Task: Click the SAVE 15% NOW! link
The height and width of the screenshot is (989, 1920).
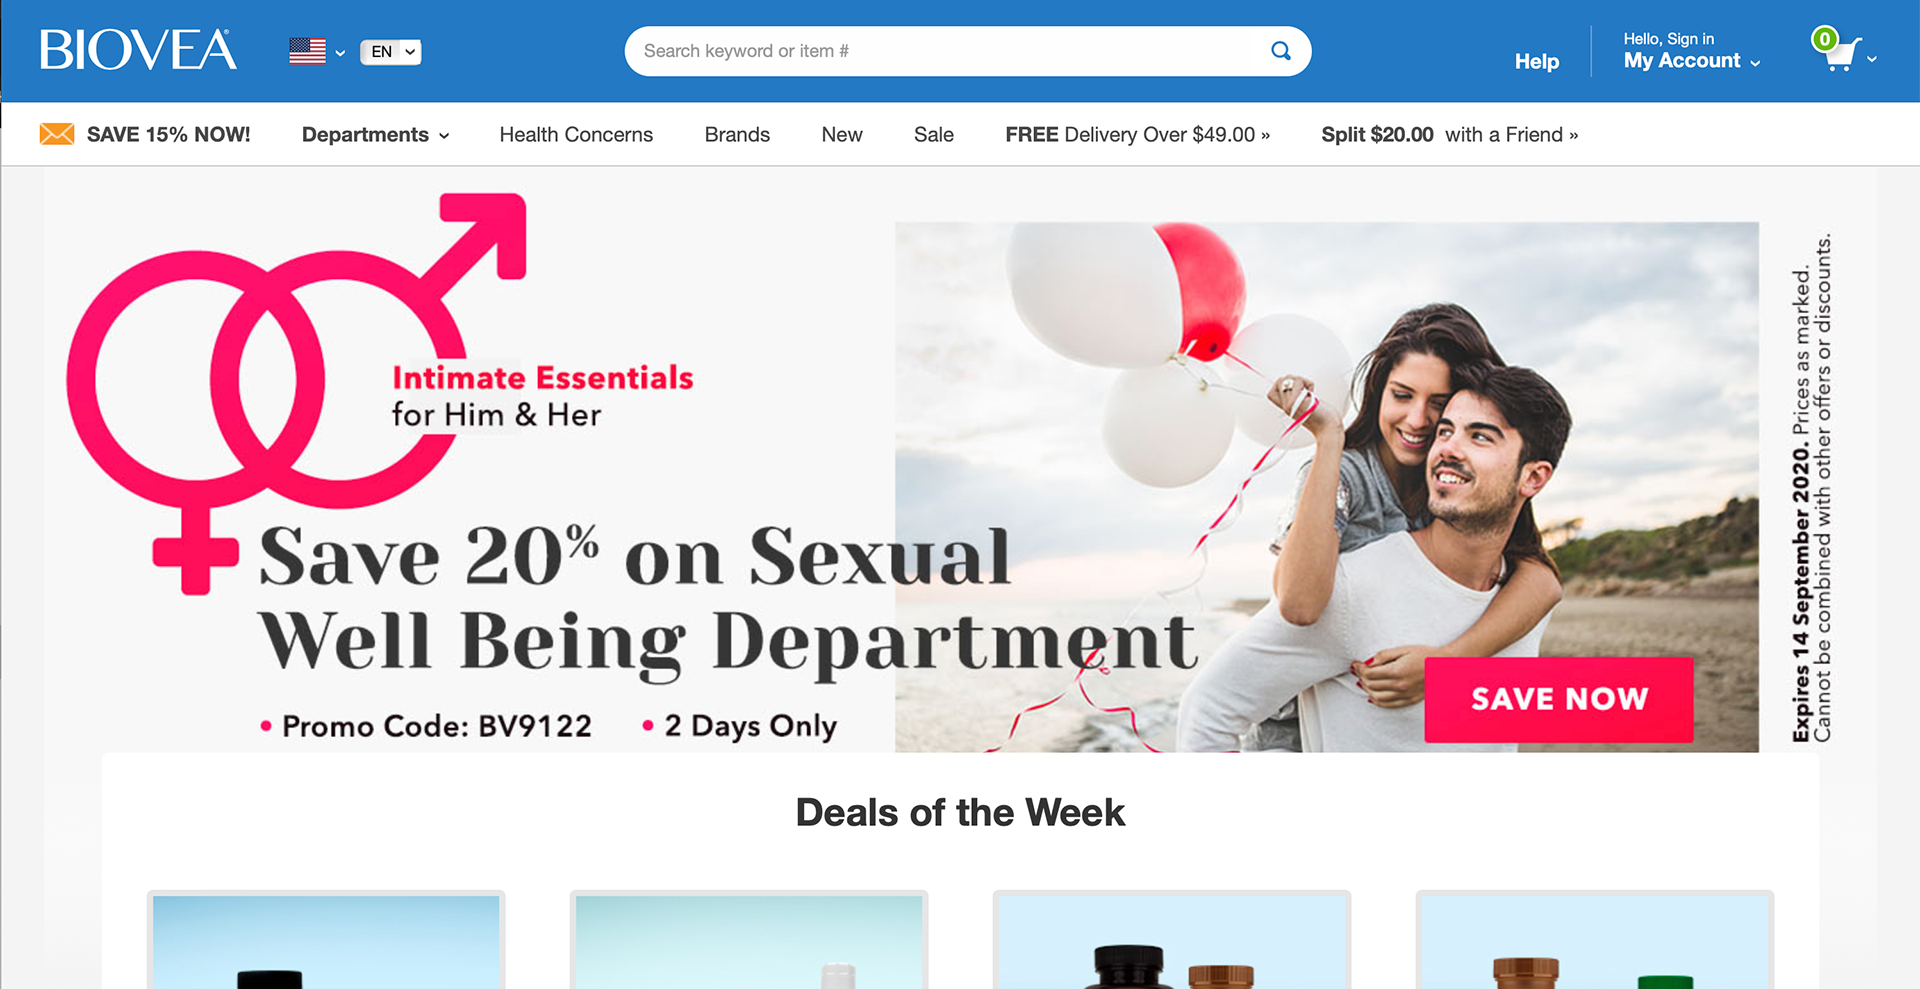Action: [x=169, y=135]
